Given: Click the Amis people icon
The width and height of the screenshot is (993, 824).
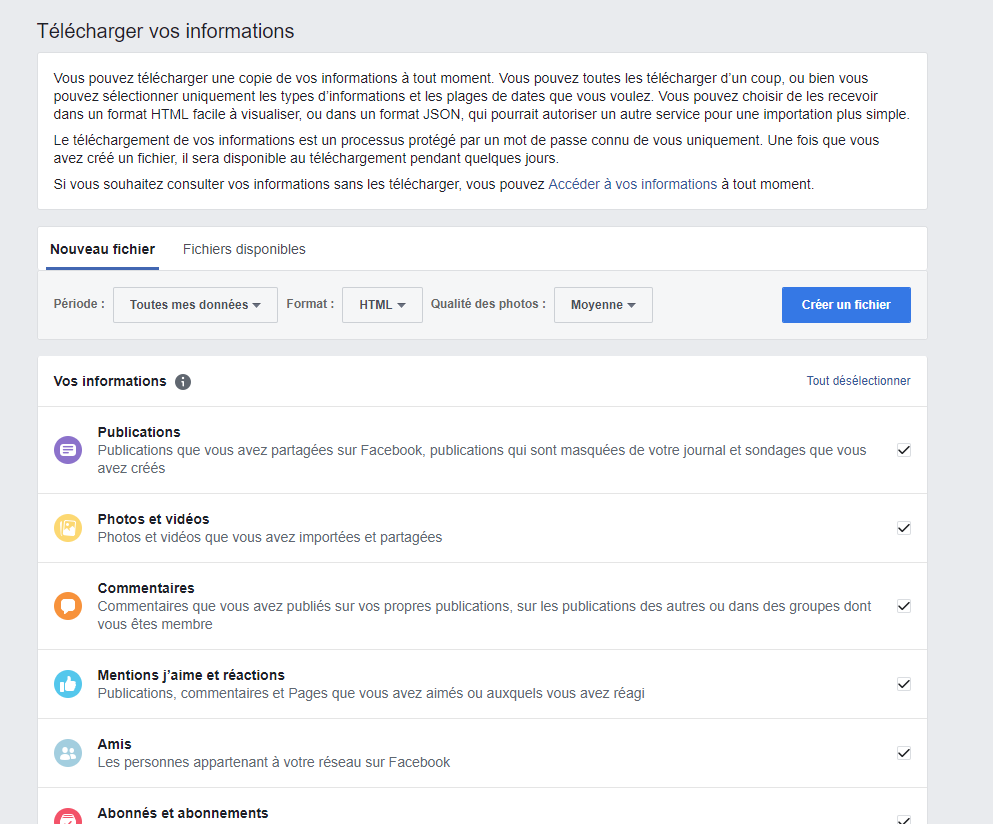Looking at the screenshot, I should click(68, 753).
